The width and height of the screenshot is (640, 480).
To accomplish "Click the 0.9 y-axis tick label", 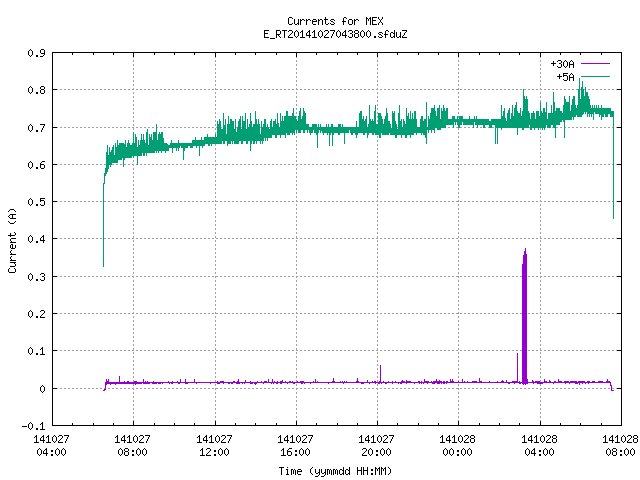I will click(x=36, y=53).
